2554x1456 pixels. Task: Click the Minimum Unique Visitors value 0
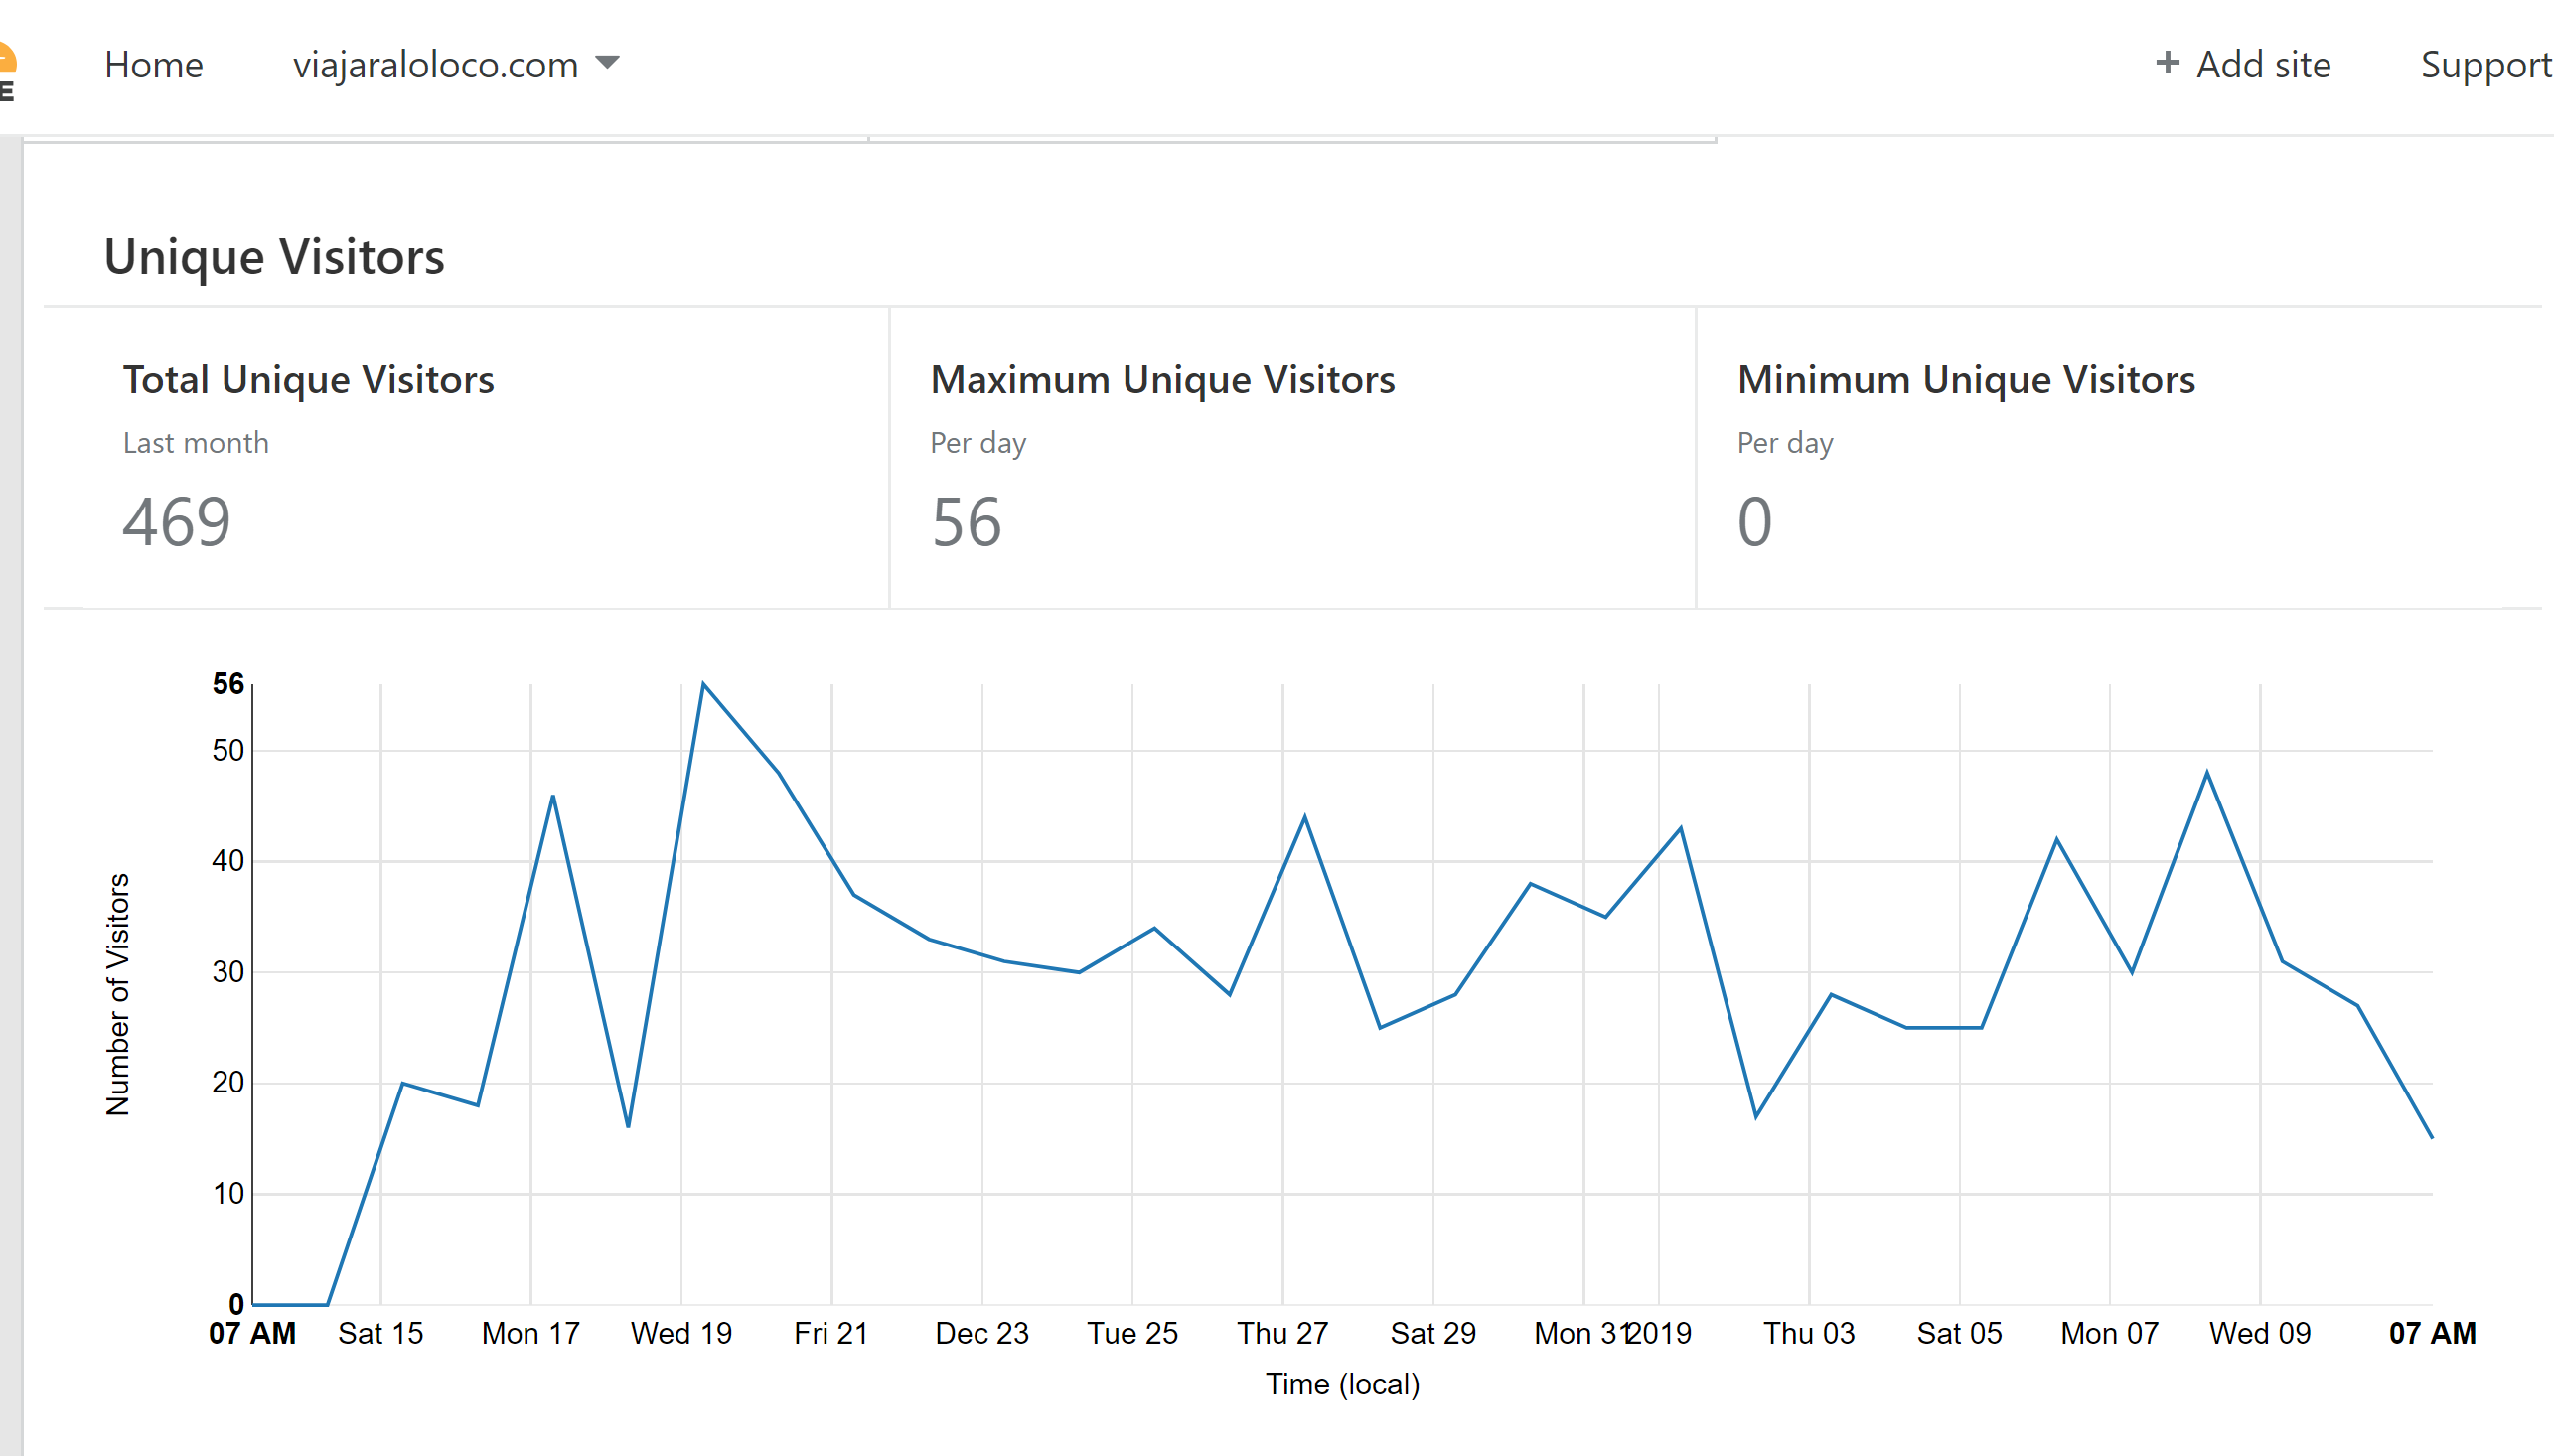point(1754,521)
